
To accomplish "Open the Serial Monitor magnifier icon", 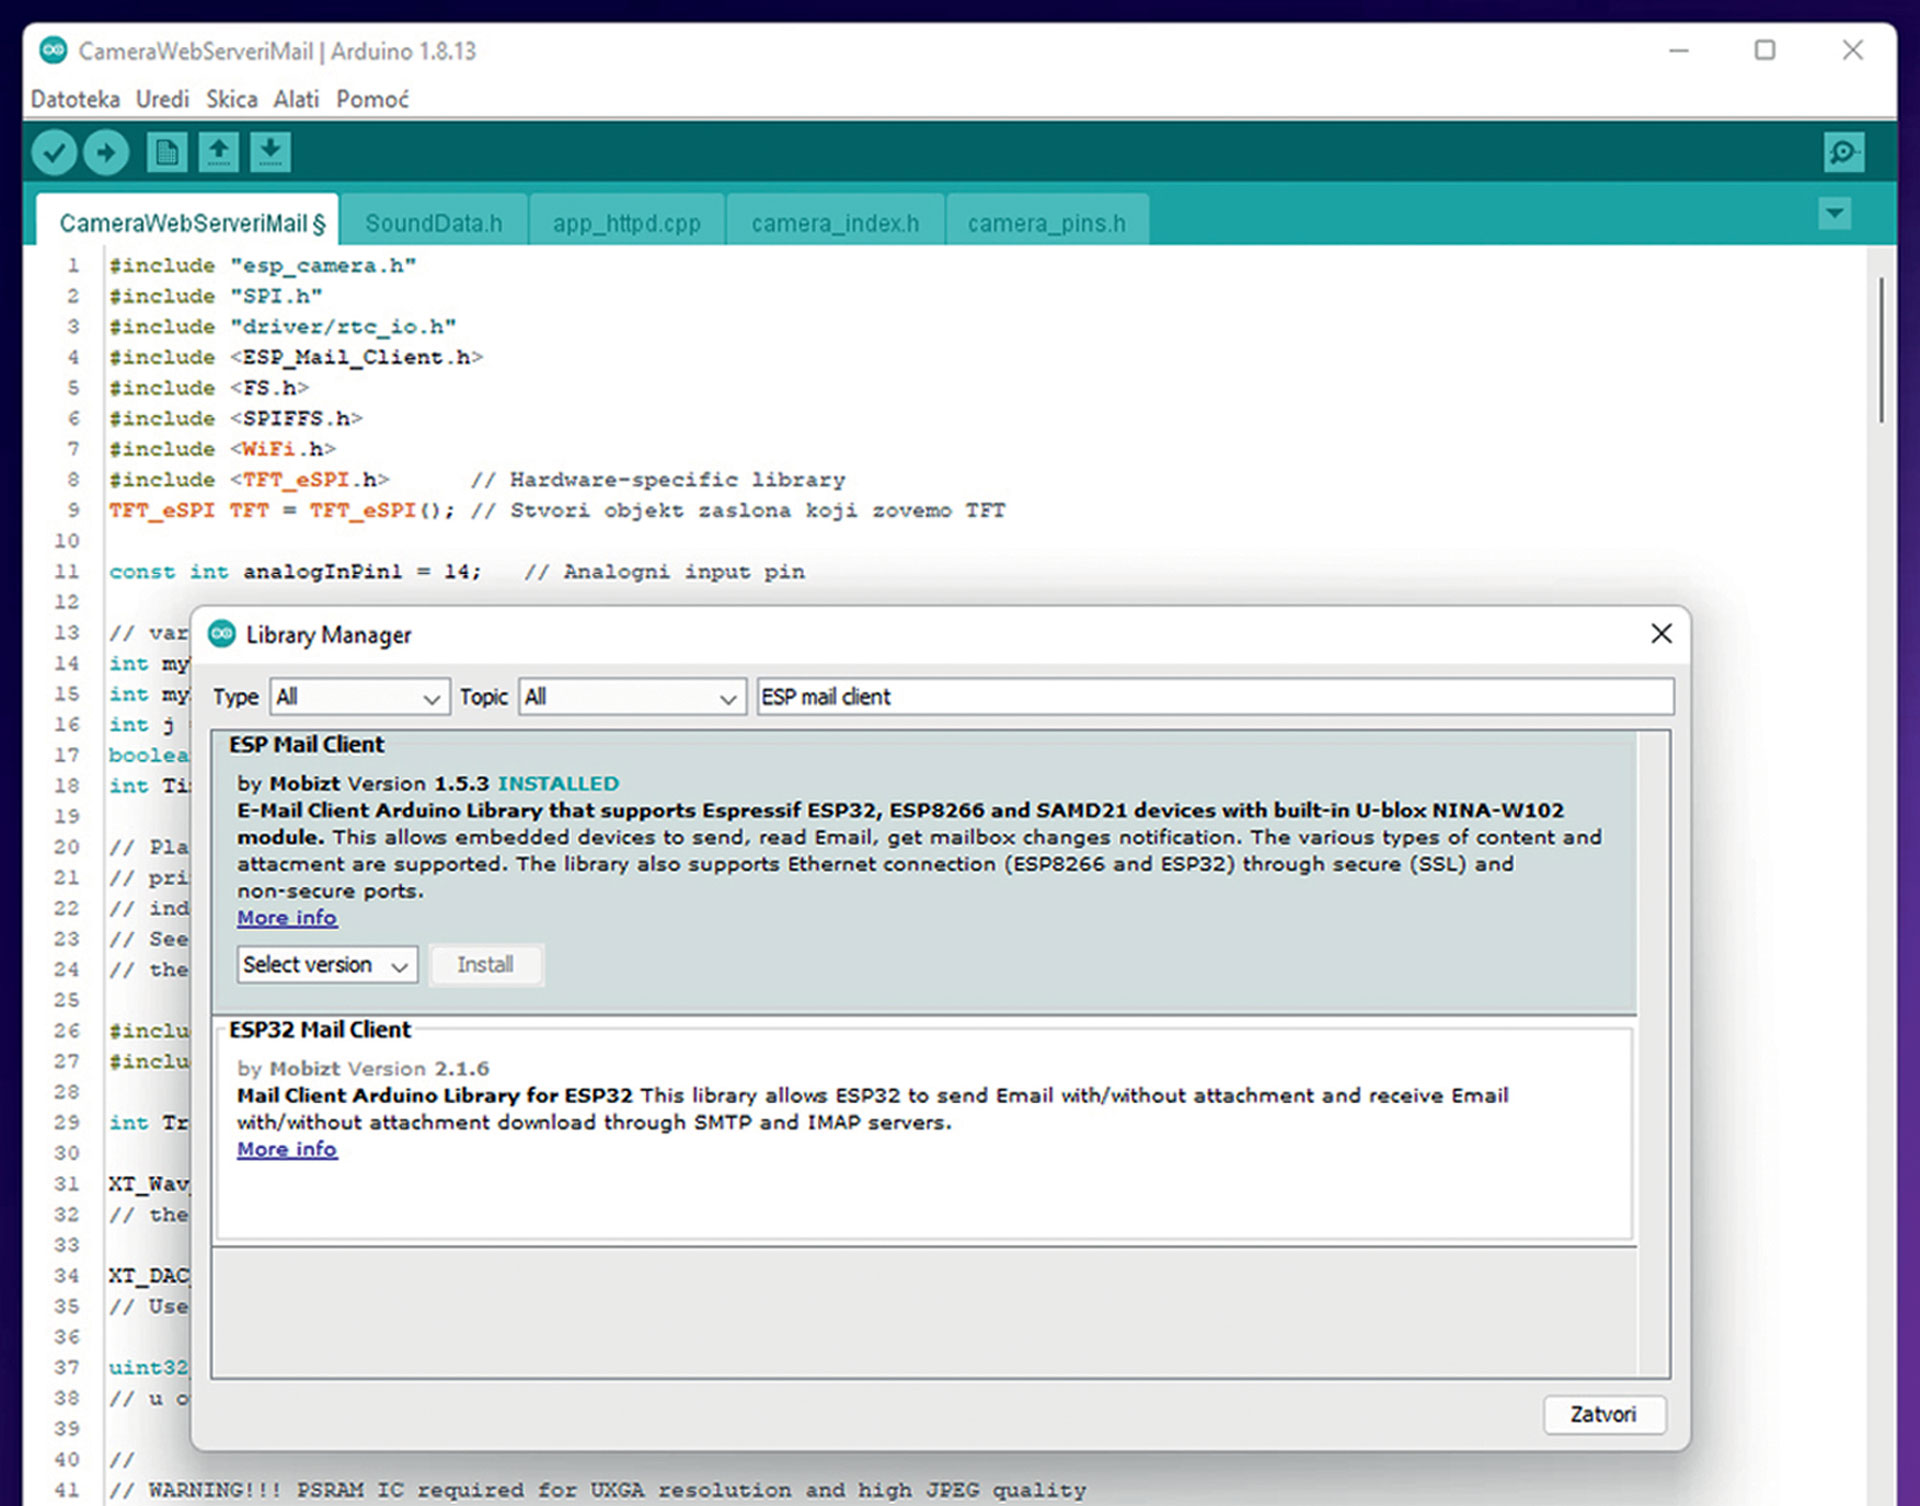I will tap(1842, 153).
